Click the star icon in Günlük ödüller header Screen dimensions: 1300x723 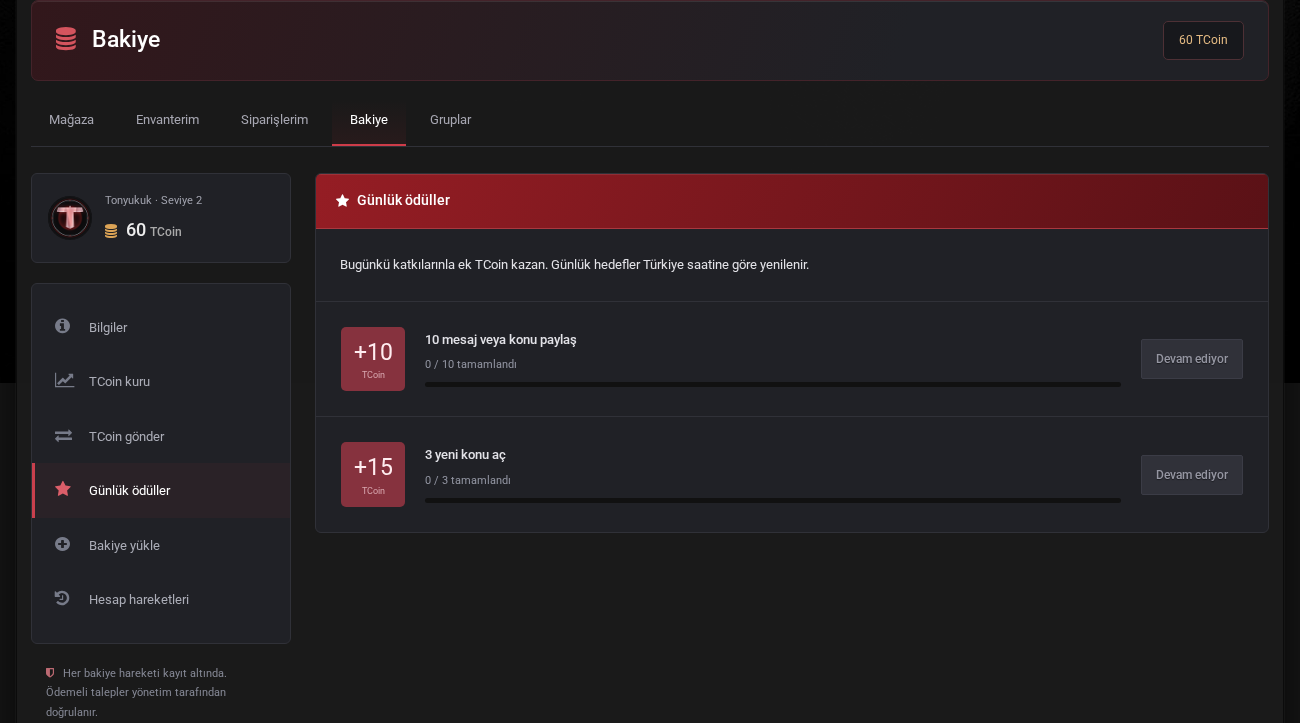point(343,200)
